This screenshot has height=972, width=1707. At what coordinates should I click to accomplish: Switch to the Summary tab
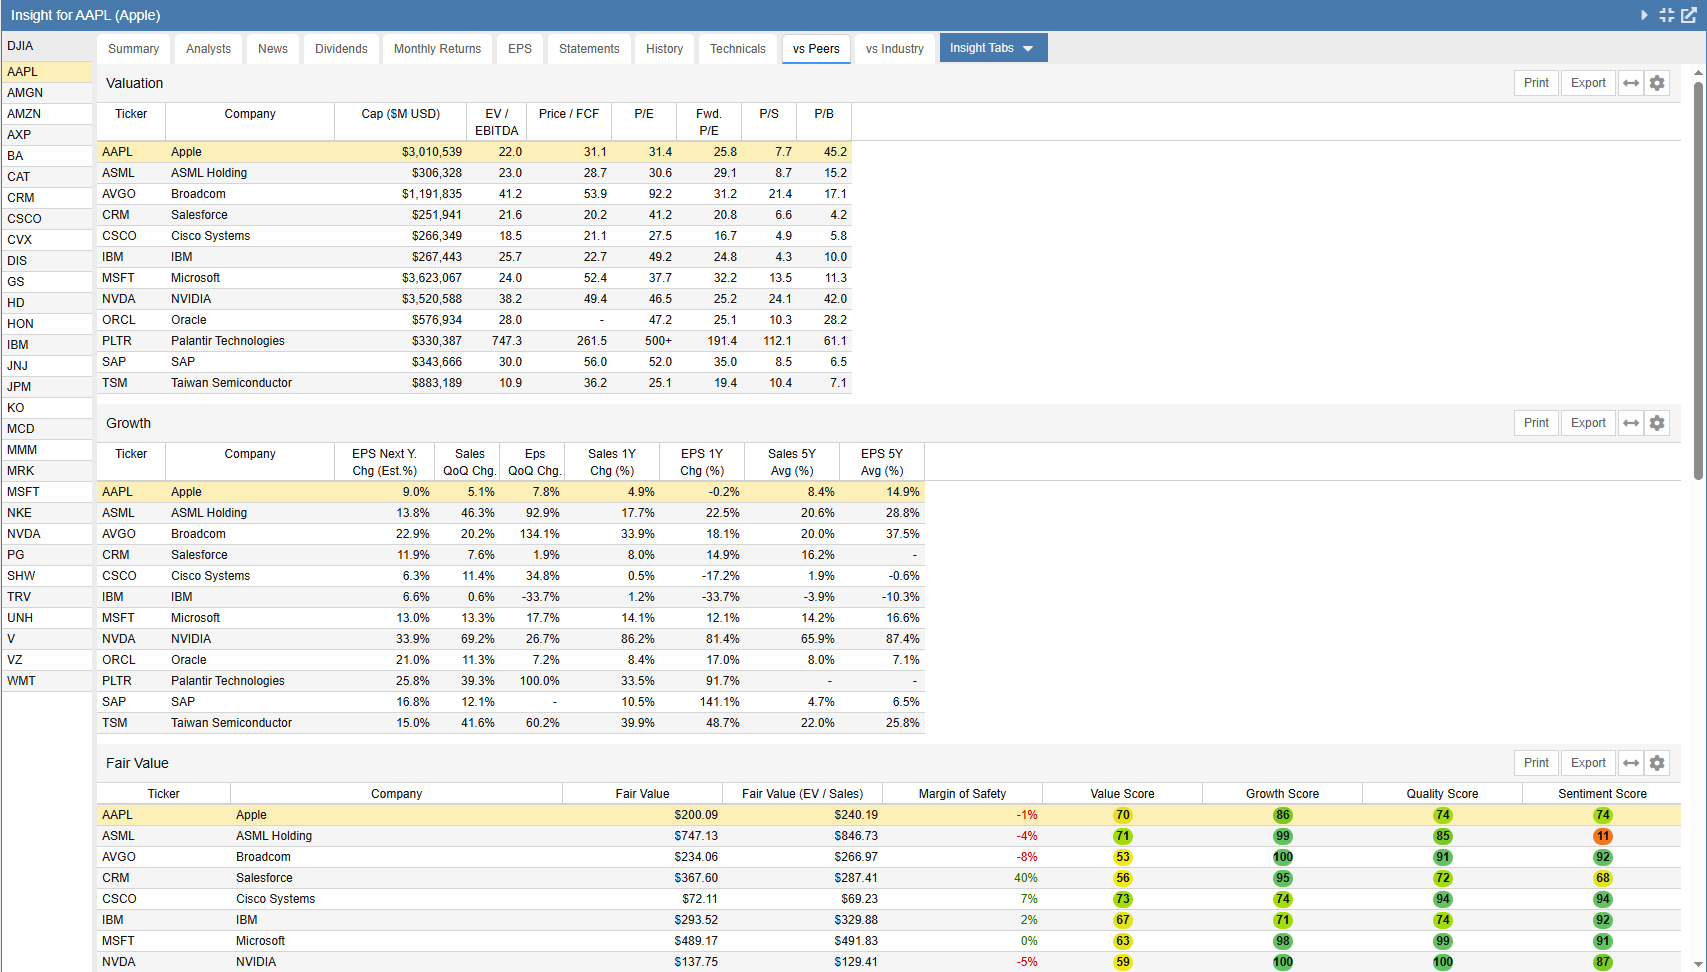[133, 49]
